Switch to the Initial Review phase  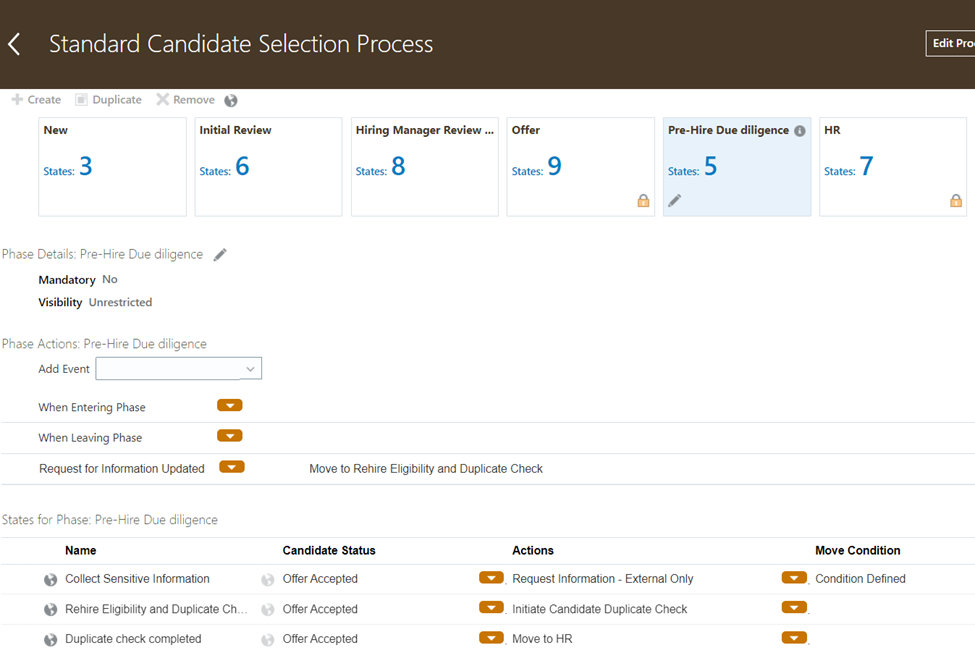click(x=268, y=166)
